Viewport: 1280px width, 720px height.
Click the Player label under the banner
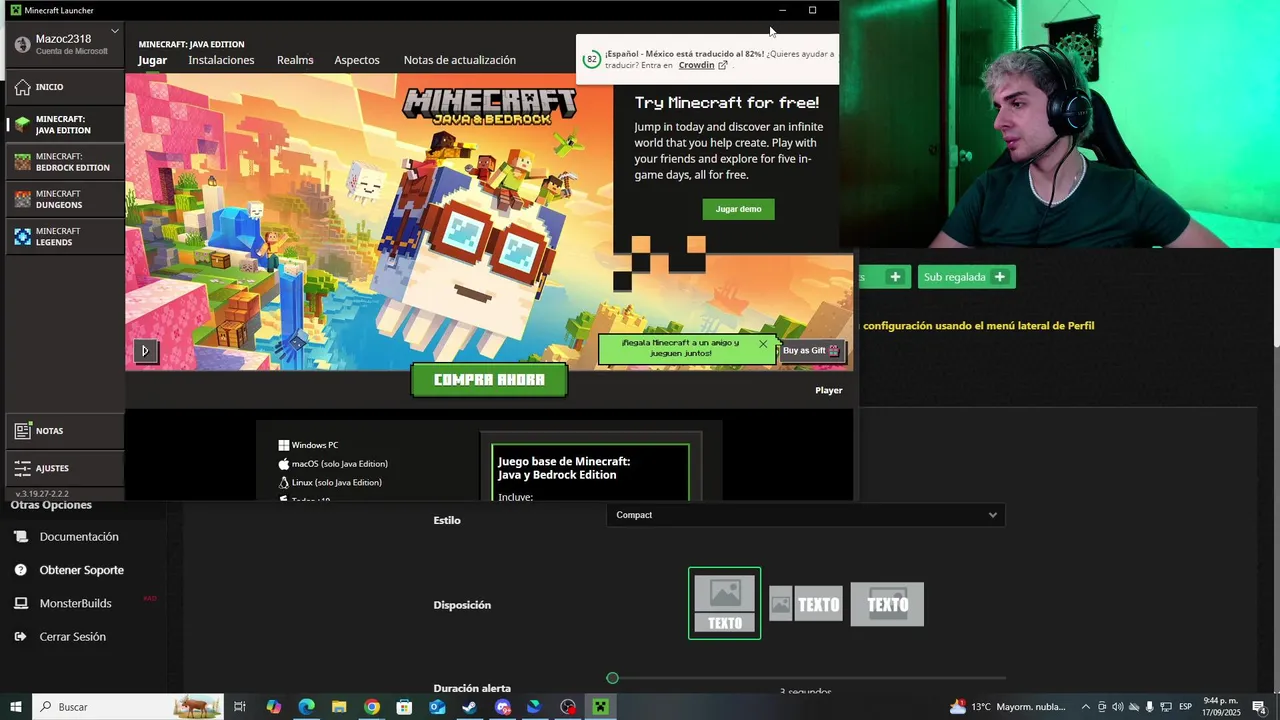pos(828,390)
